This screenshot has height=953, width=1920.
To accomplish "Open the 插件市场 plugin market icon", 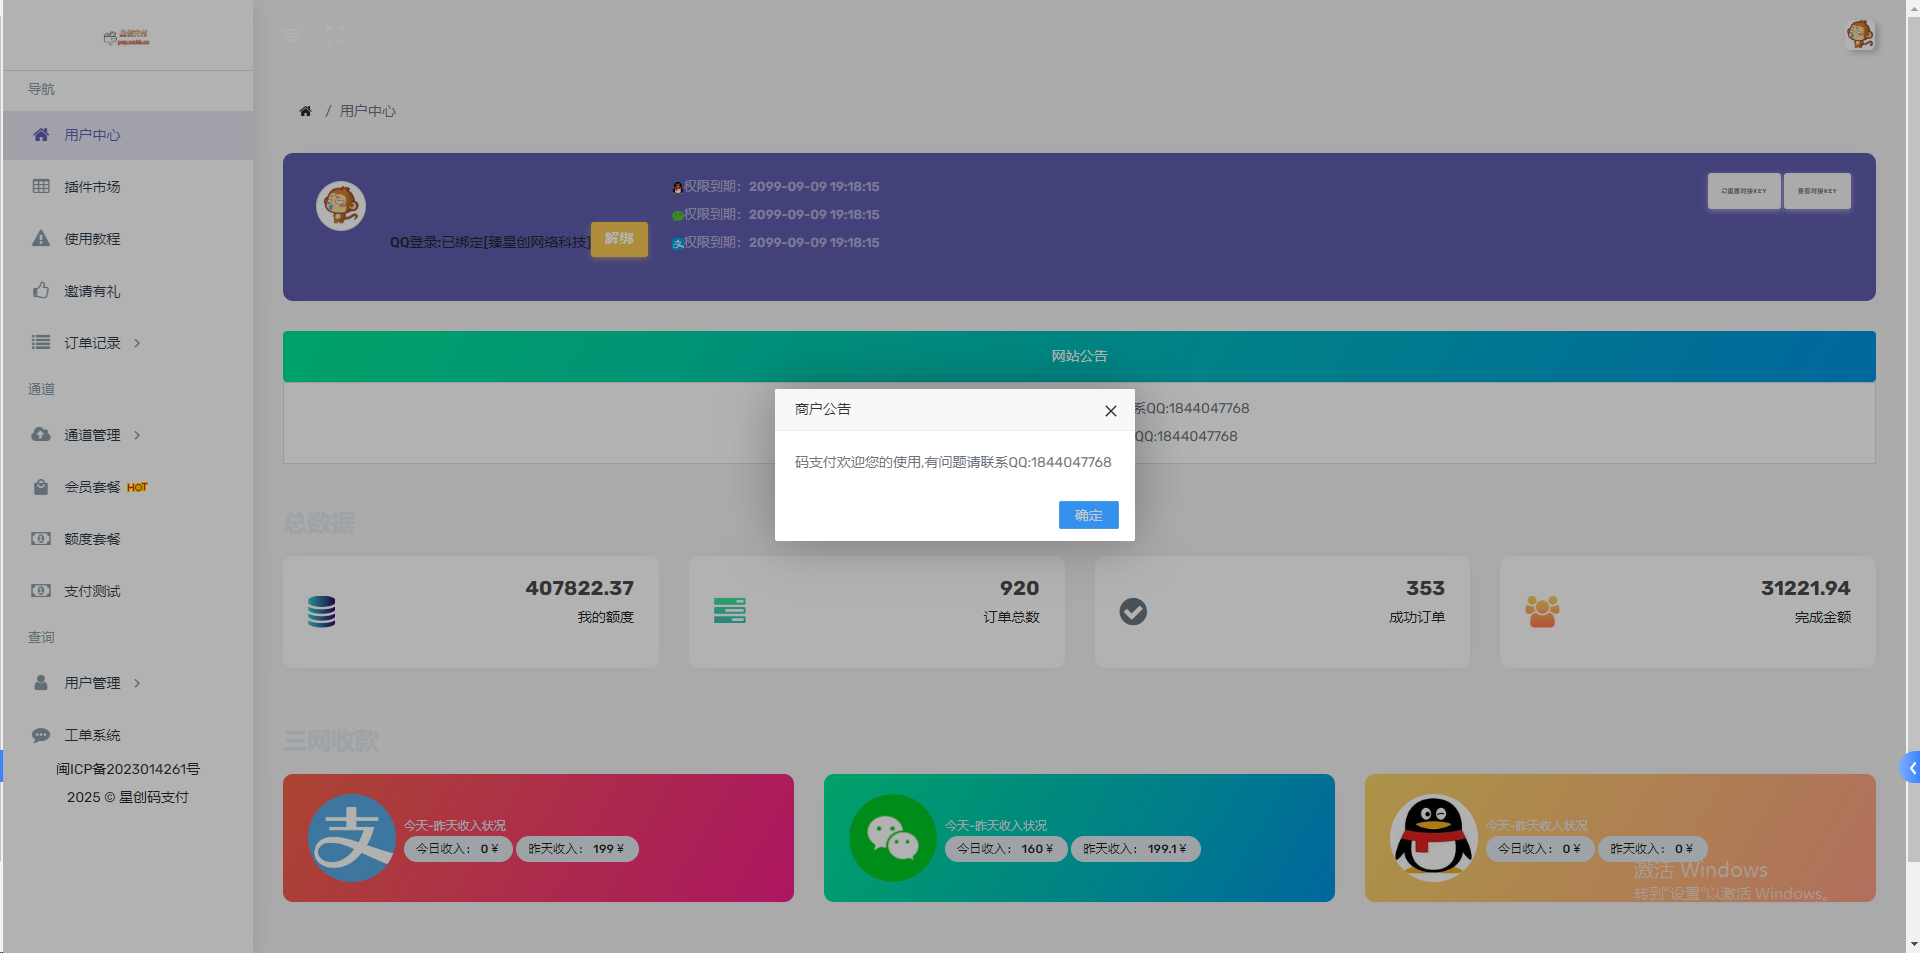I will [x=41, y=187].
